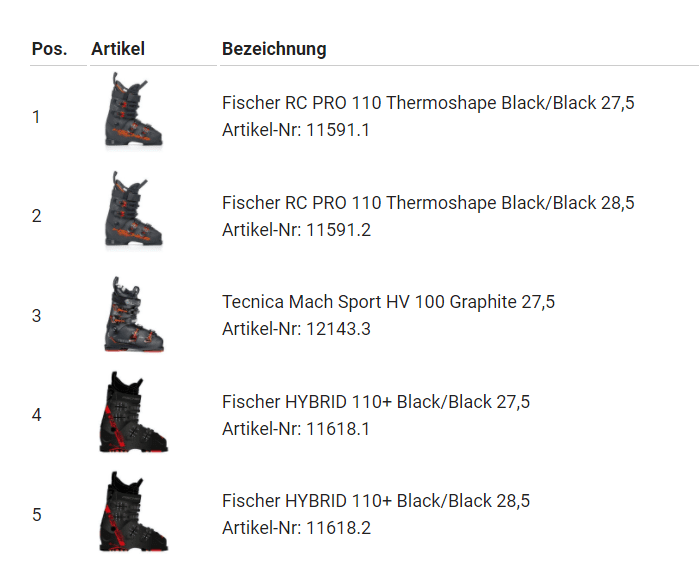Click the Bezeichnung column header
This screenshot has height=561, width=699.
274,49
